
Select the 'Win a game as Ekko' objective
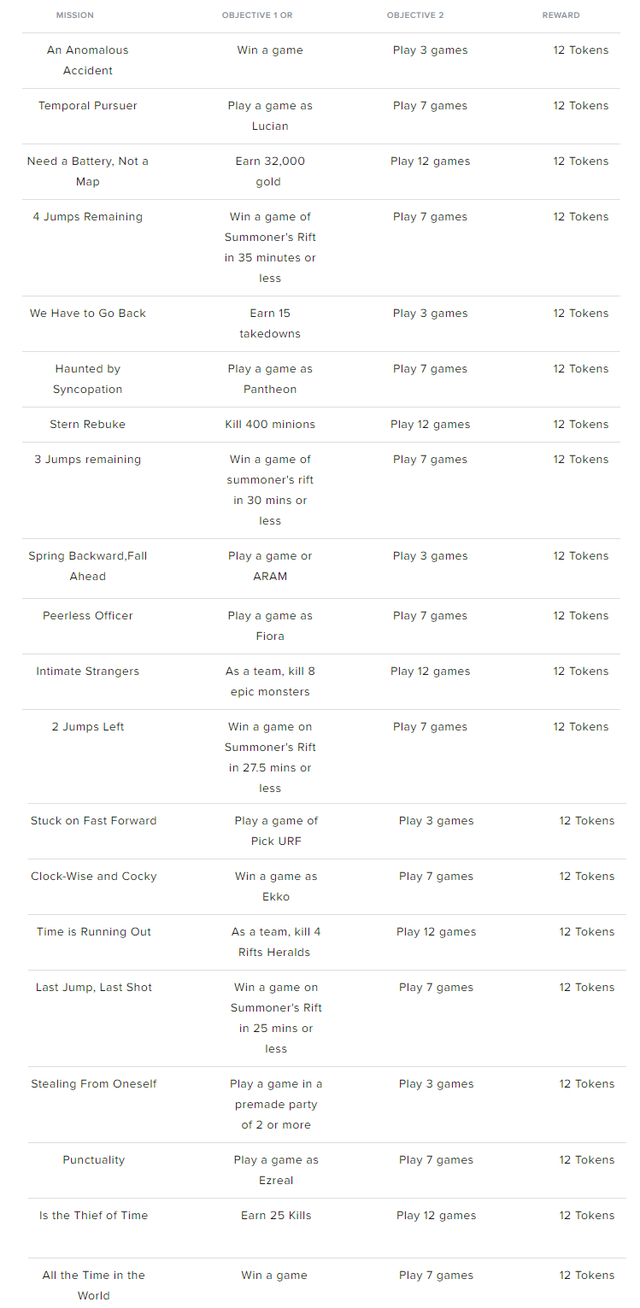pyautogui.click(x=276, y=886)
